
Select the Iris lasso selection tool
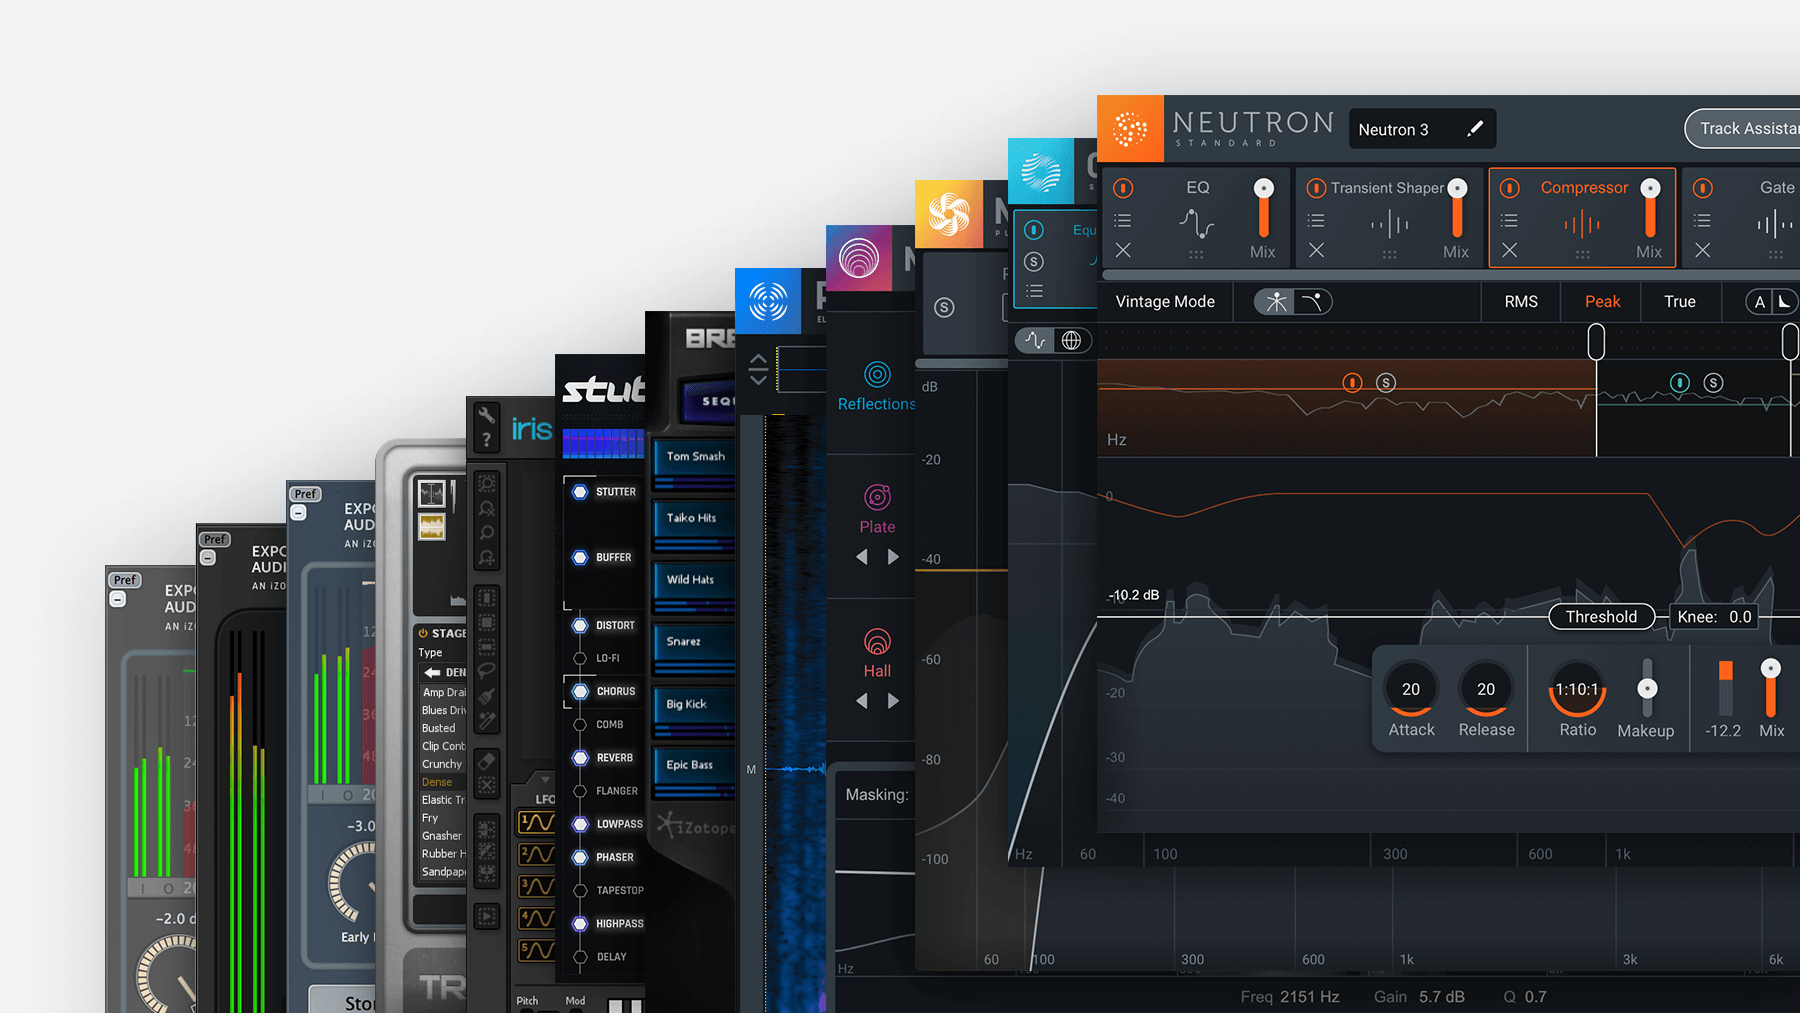(x=486, y=670)
